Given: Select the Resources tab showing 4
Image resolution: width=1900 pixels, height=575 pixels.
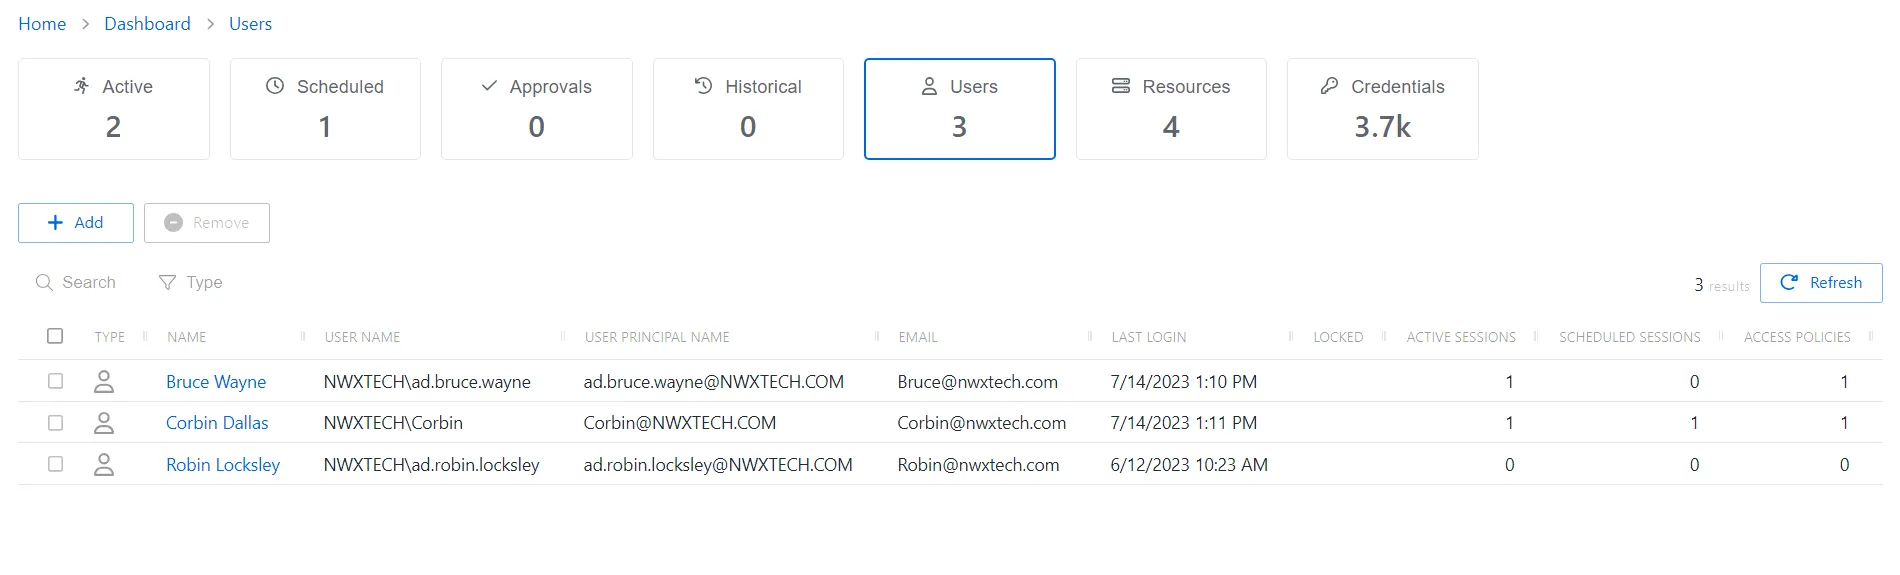Looking at the screenshot, I should point(1171,109).
